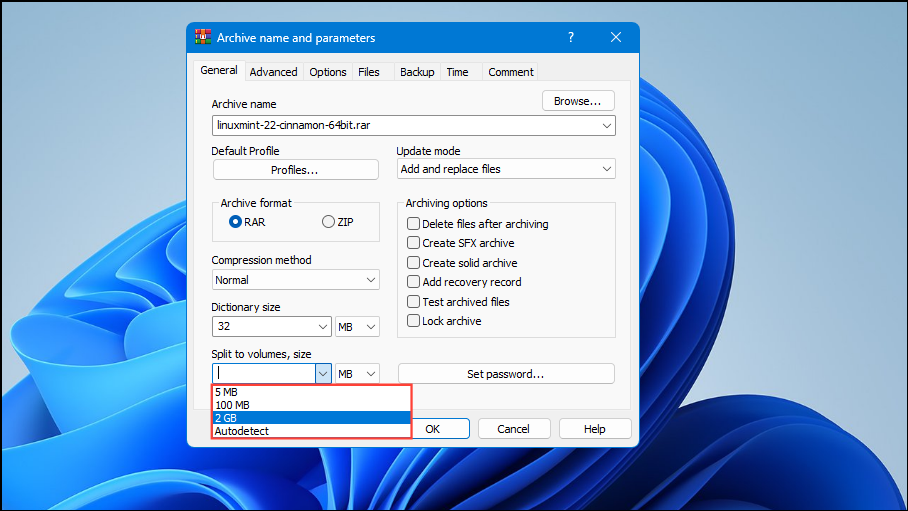Click the Split to volumes size field

(264, 374)
